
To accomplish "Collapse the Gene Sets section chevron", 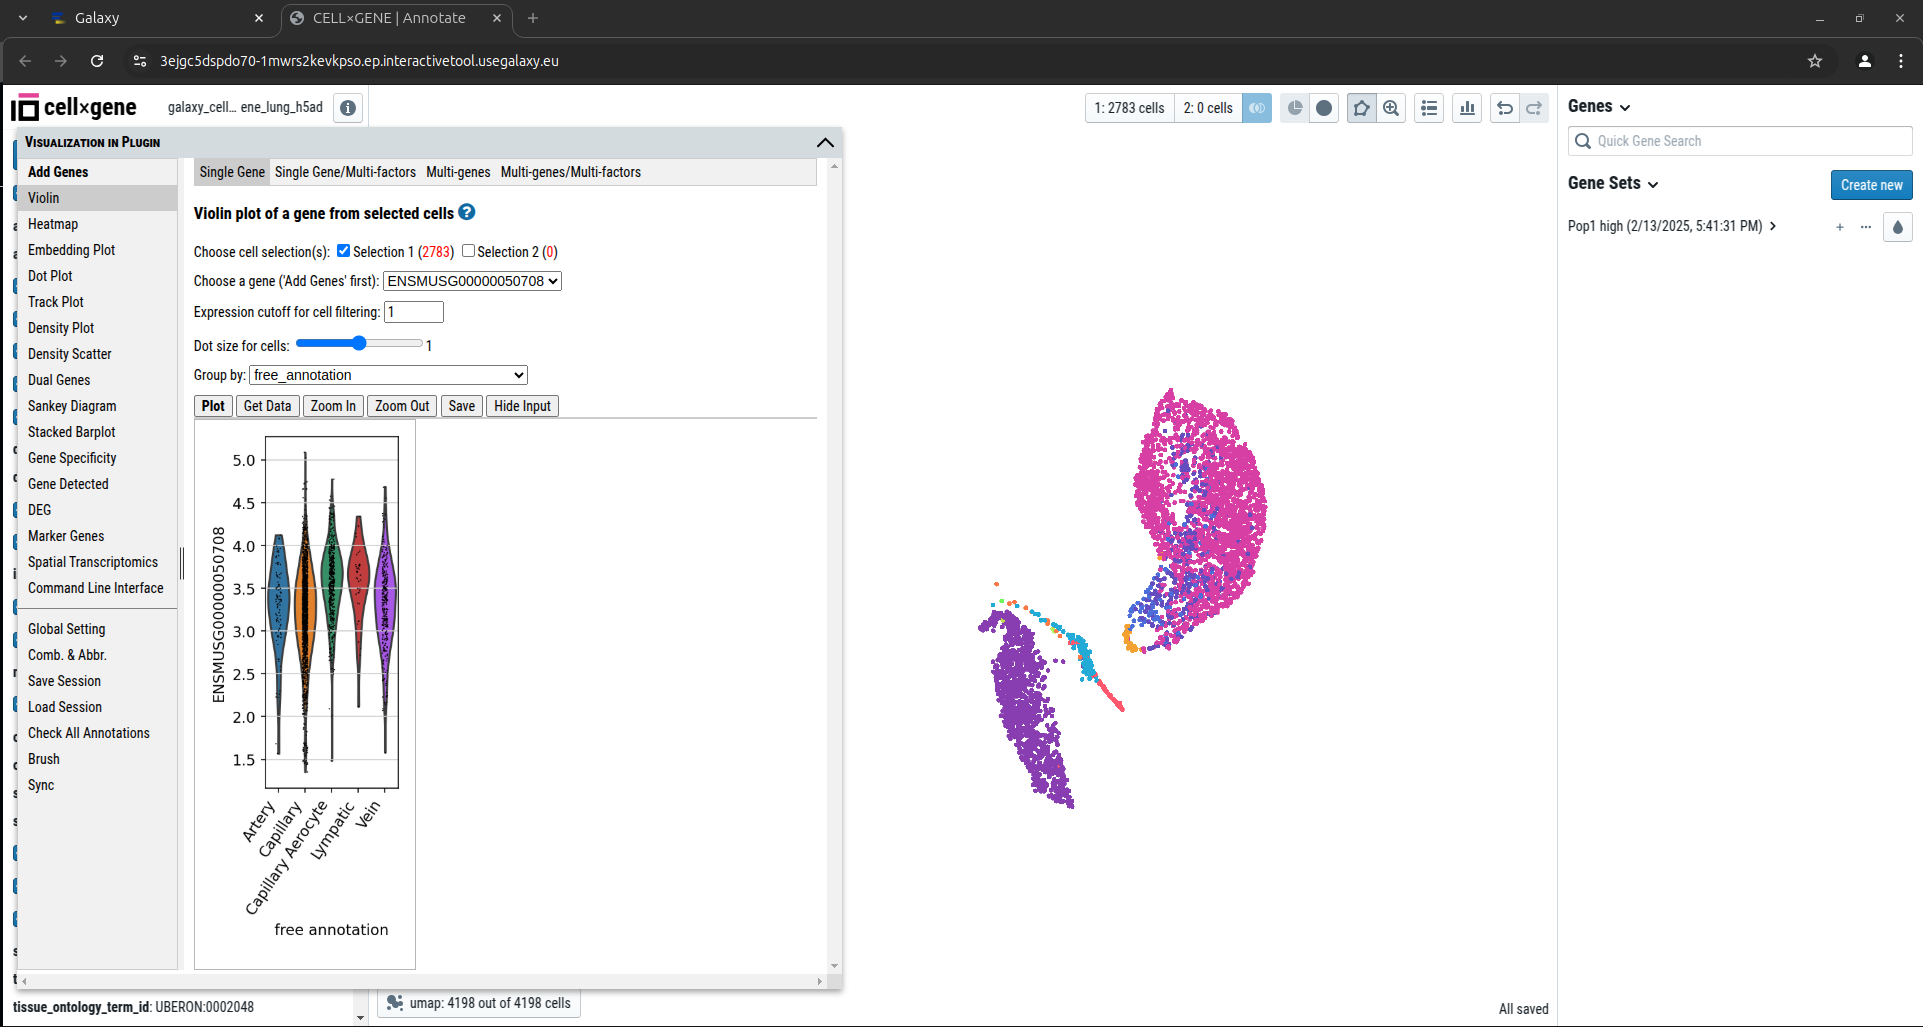I will (x=1653, y=184).
